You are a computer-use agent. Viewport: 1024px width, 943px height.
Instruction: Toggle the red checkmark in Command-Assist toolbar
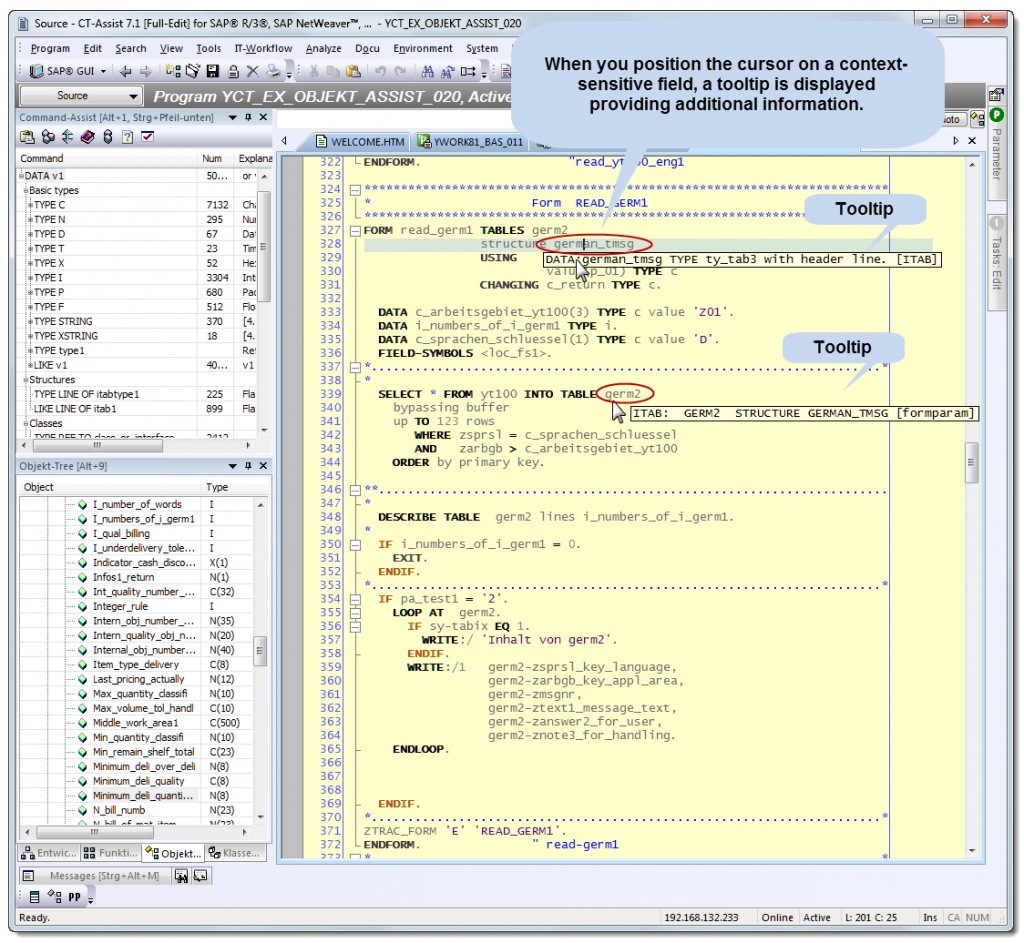[x=147, y=138]
